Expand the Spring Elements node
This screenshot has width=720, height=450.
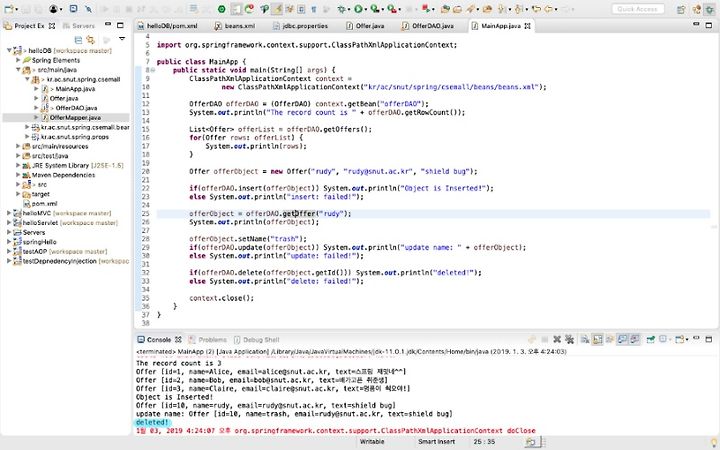click(18, 60)
